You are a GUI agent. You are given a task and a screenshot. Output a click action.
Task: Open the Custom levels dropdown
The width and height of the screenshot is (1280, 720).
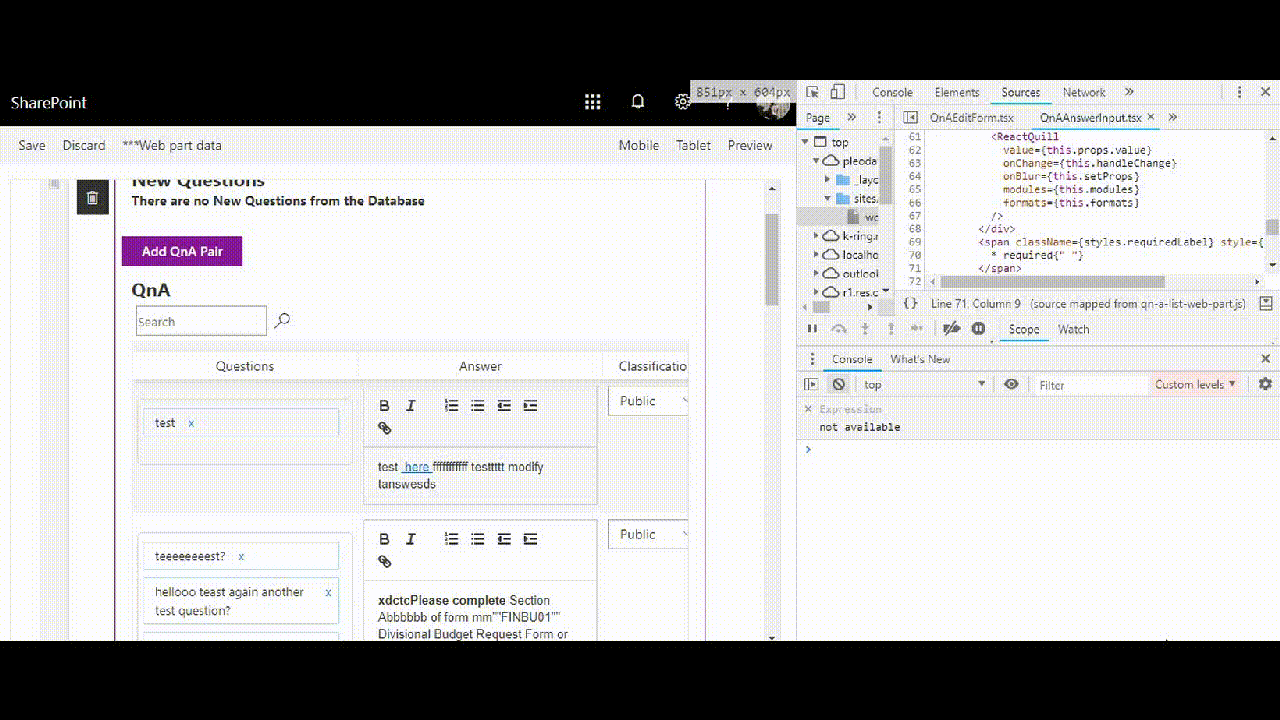(x=1195, y=384)
